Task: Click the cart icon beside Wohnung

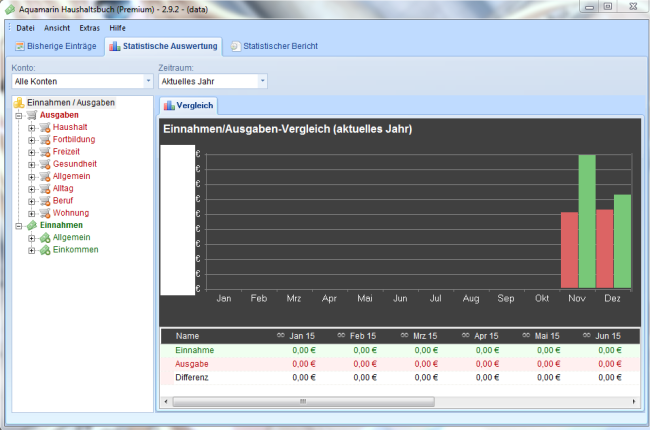Action: pyautogui.click(x=45, y=213)
